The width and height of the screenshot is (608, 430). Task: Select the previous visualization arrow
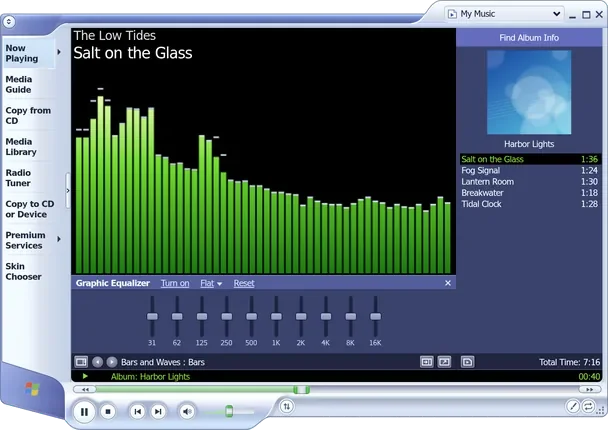pos(98,362)
